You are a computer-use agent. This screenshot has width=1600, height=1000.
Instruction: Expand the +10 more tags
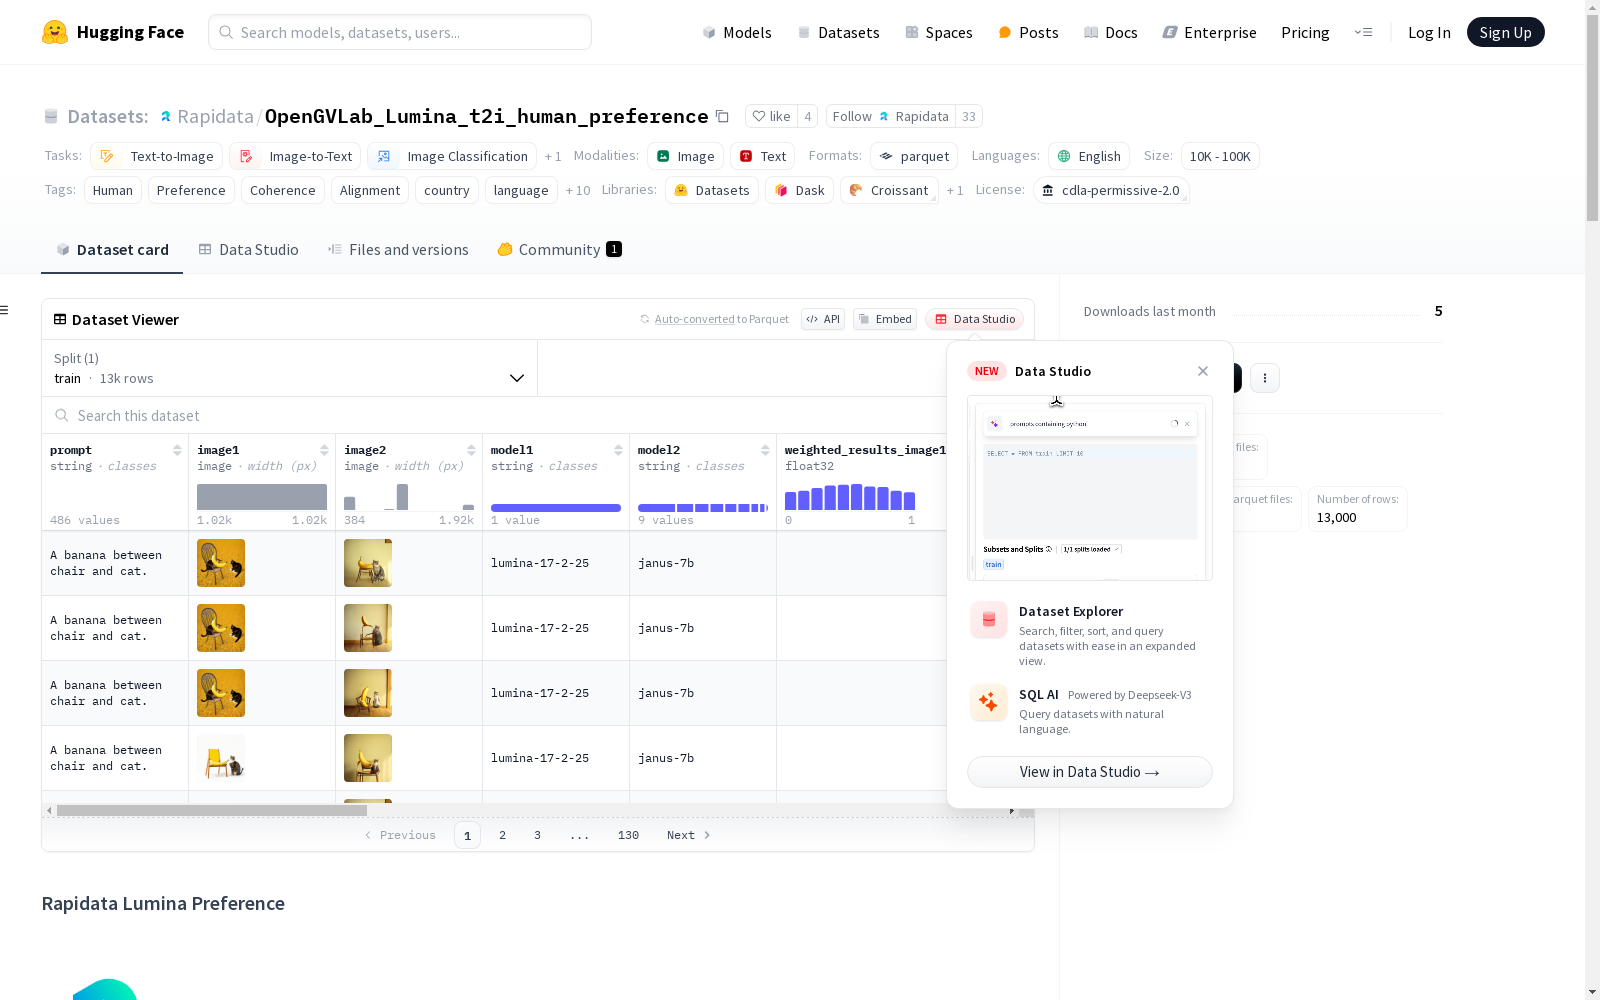point(578,190)
